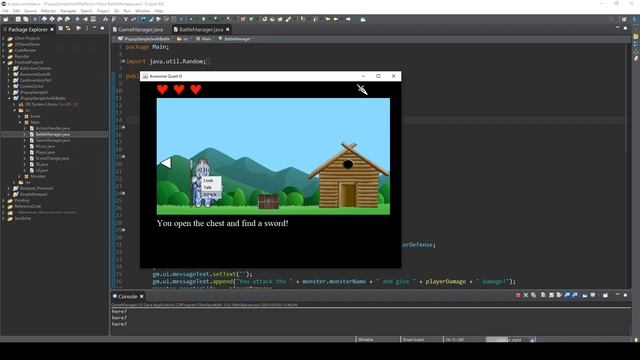Image resolution: width=640 pixels, height=360 pixels.
Task: Expand the folded import statement in the editor
Action: (123, 61)
